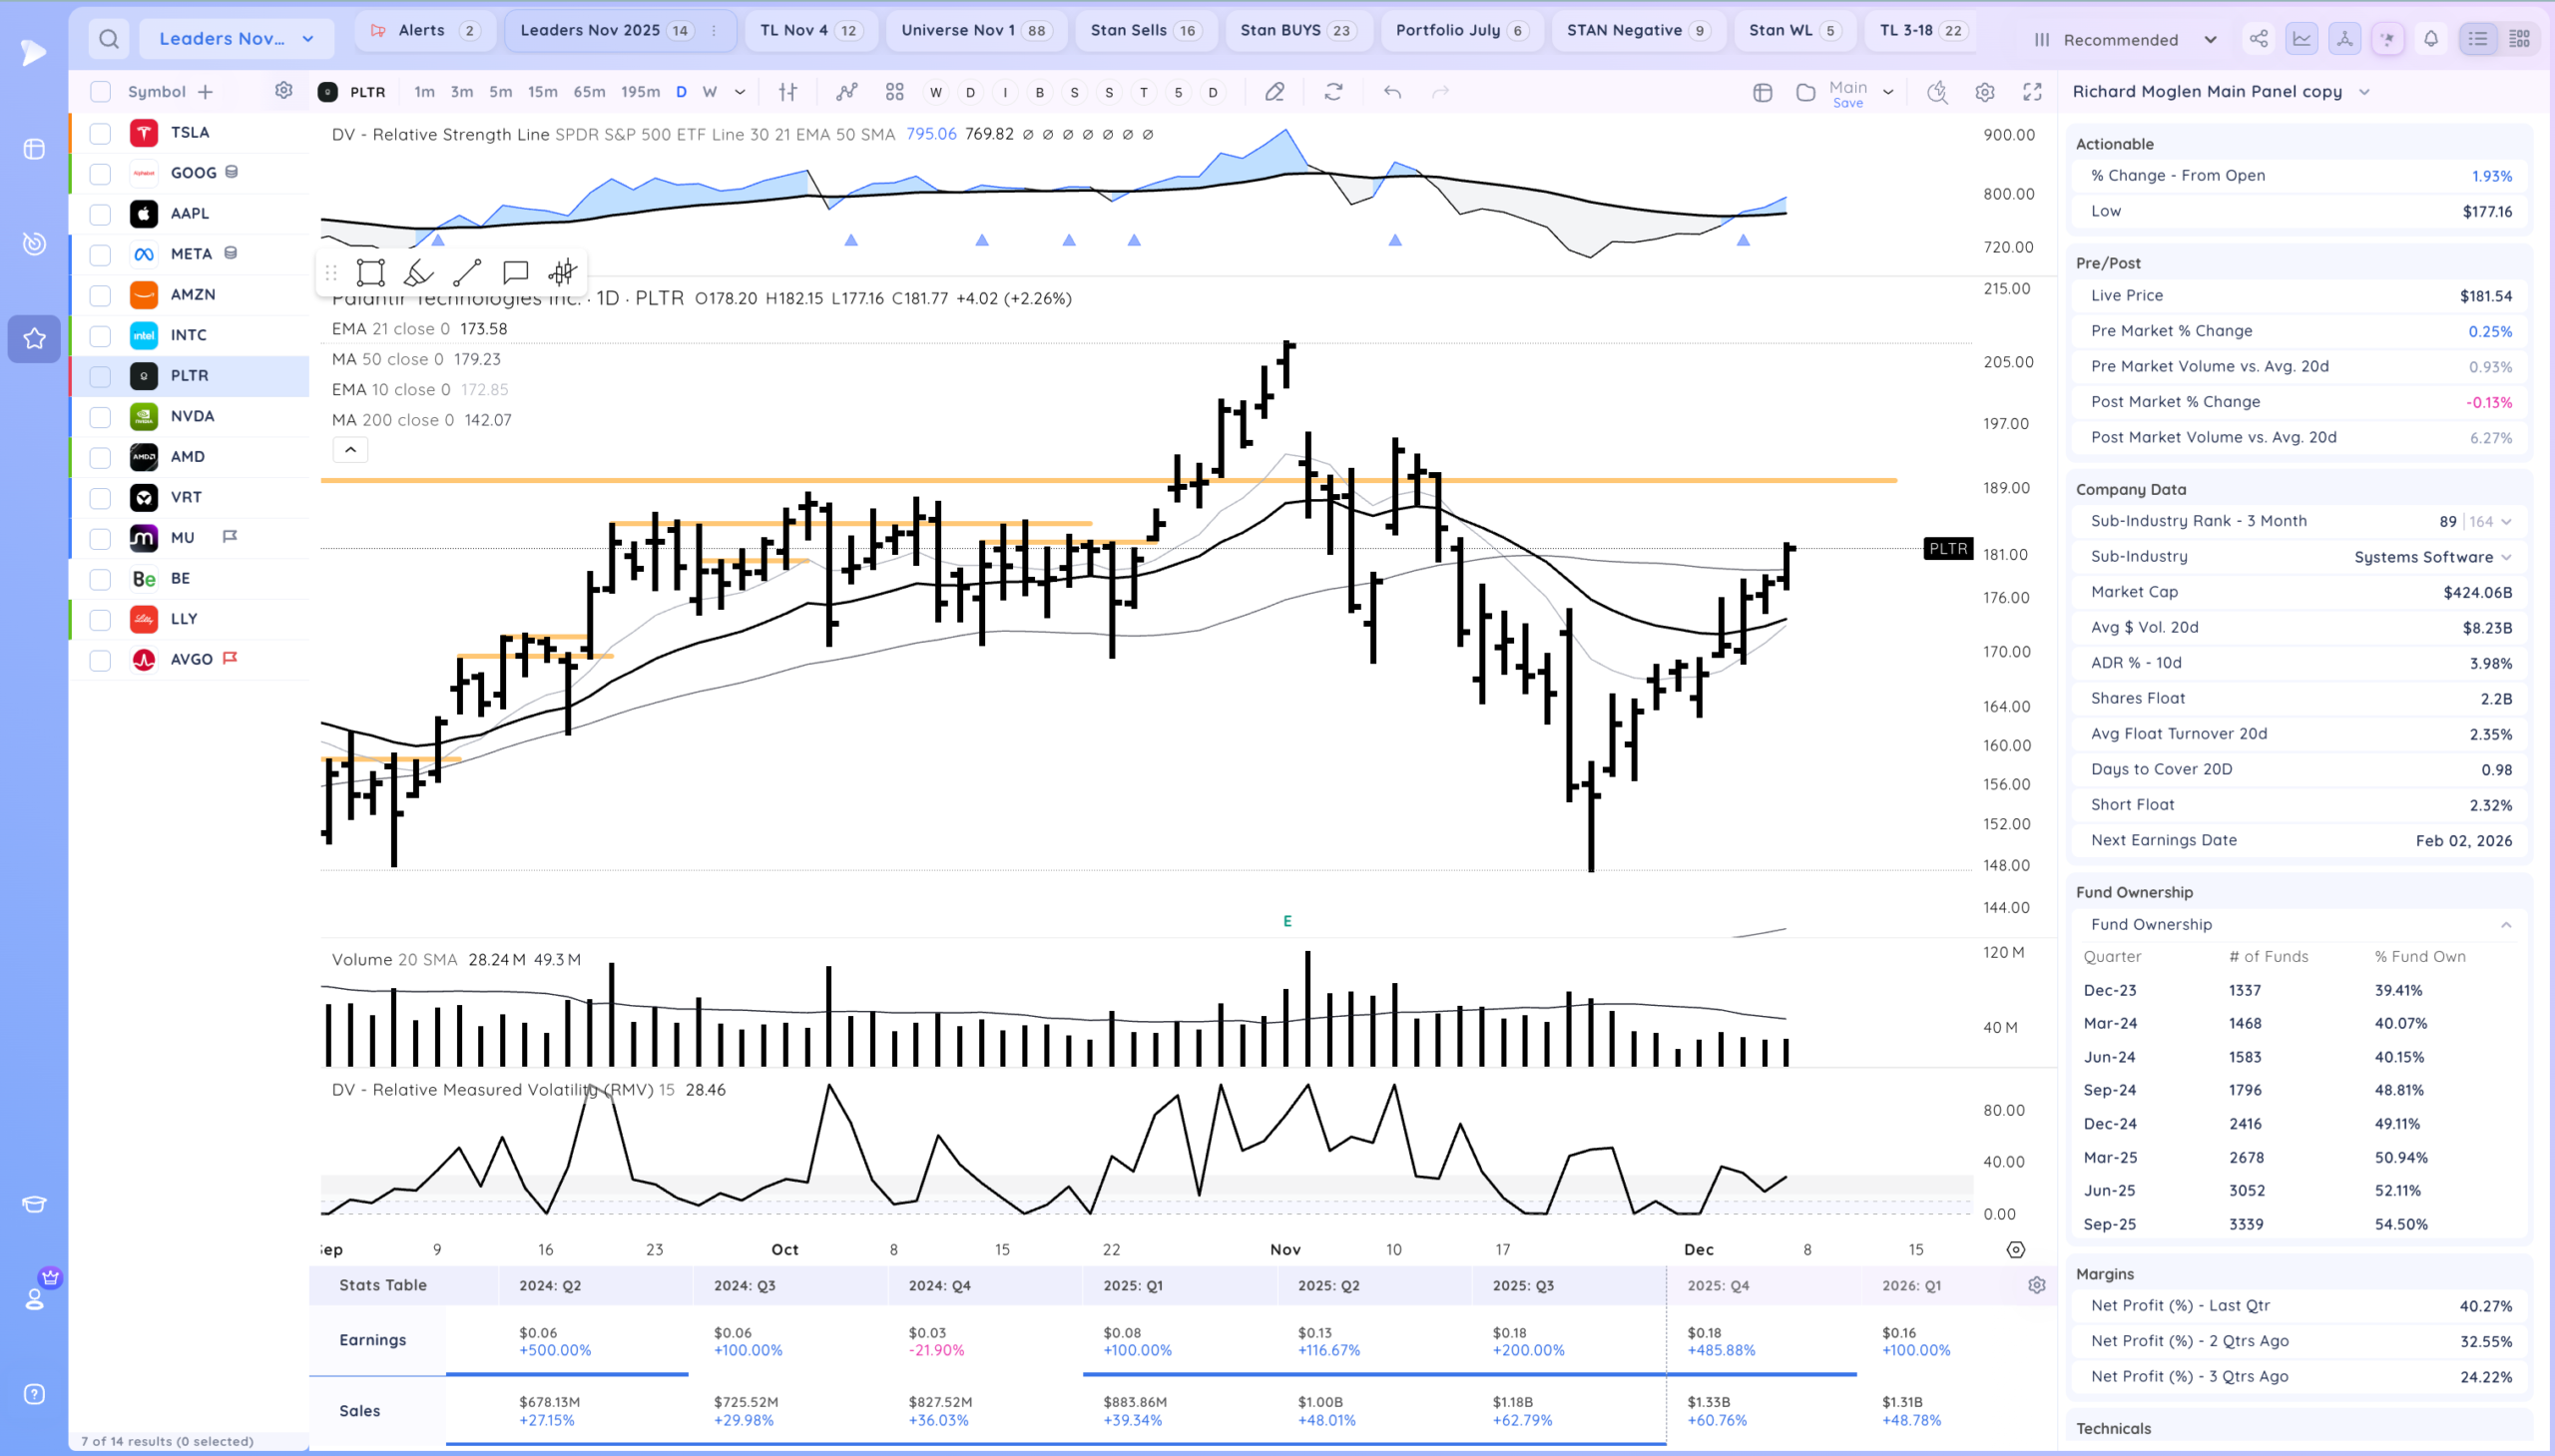Select the 65m timeframe button
Viewport: 2555px width, 1456px height.
pos(589,92)
